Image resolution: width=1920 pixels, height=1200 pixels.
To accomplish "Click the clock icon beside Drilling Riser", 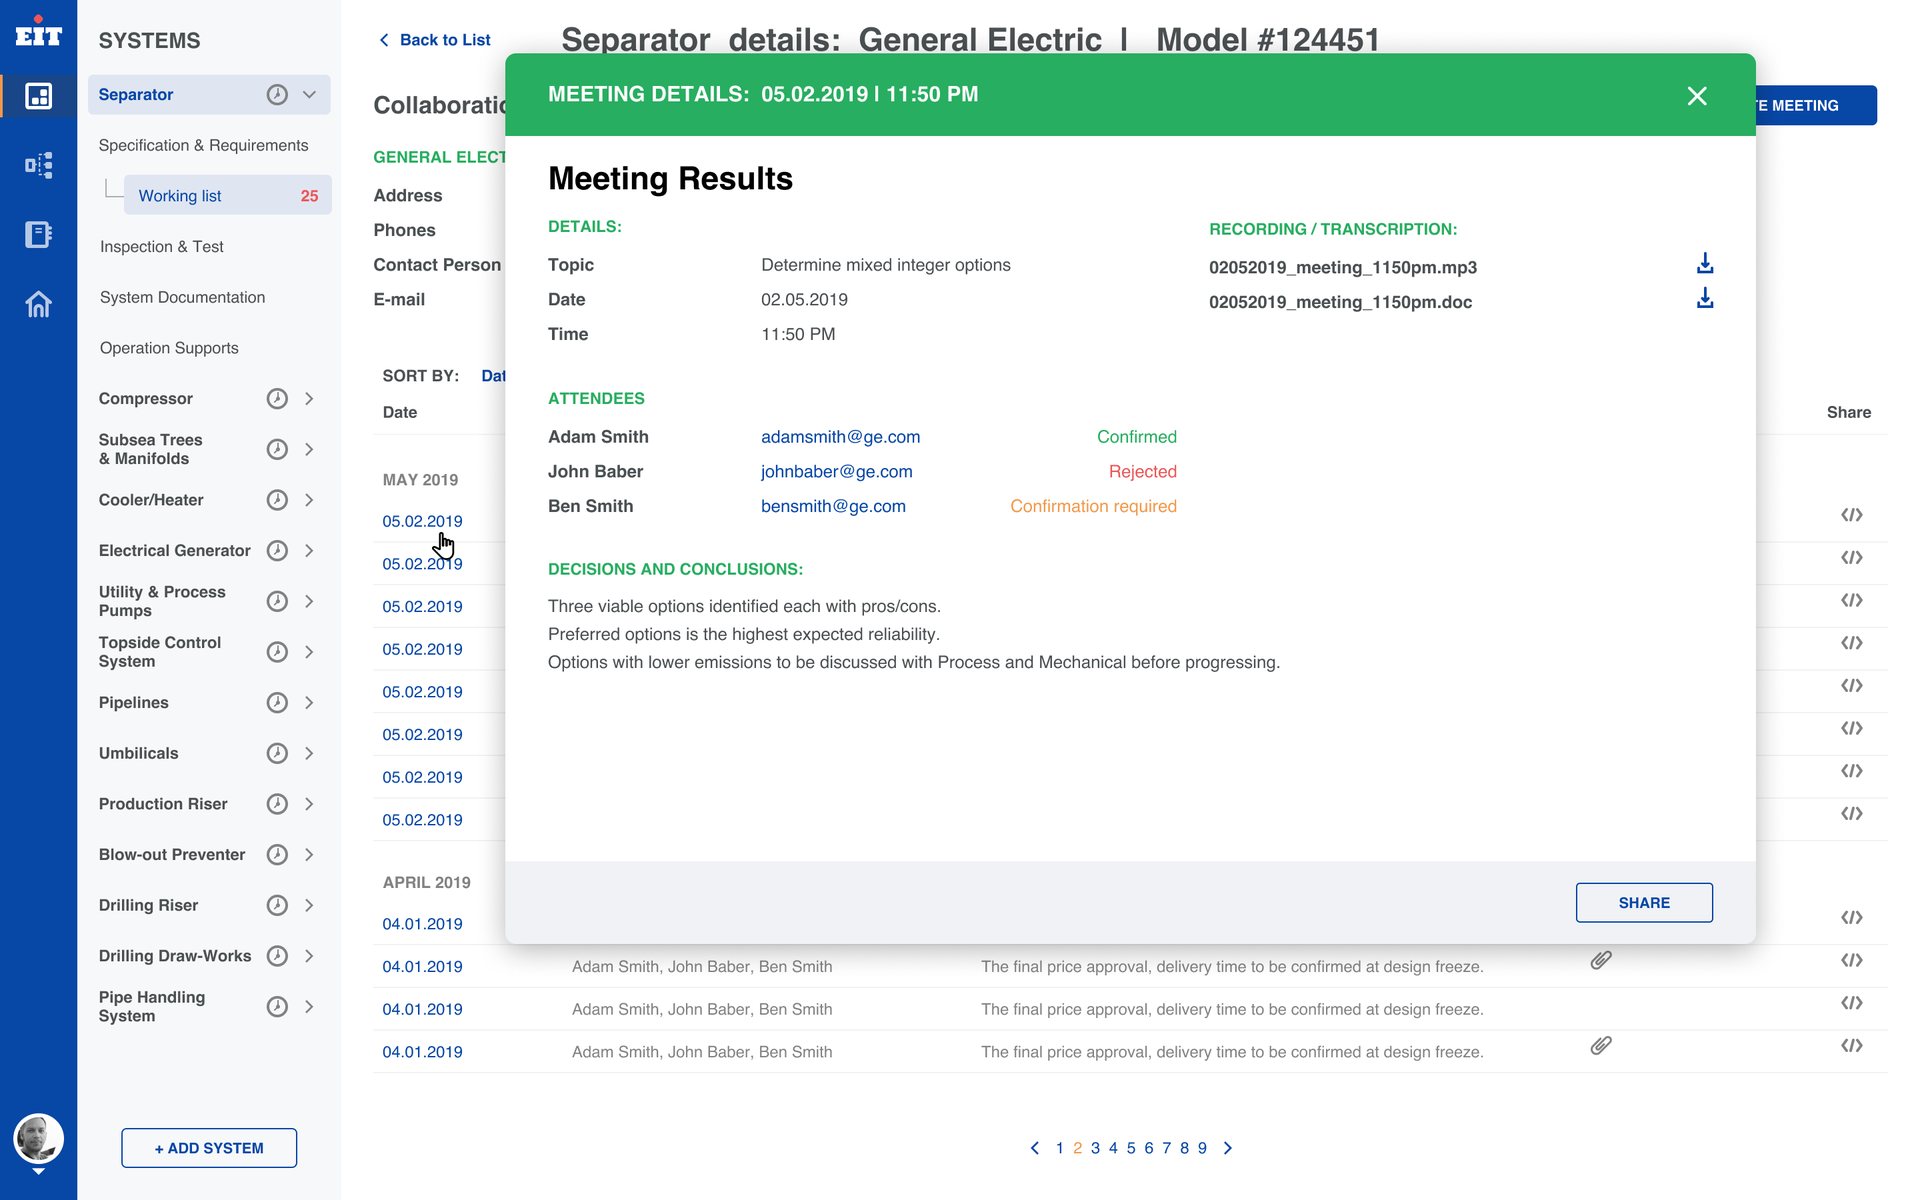I will click(x=277, y=905).
